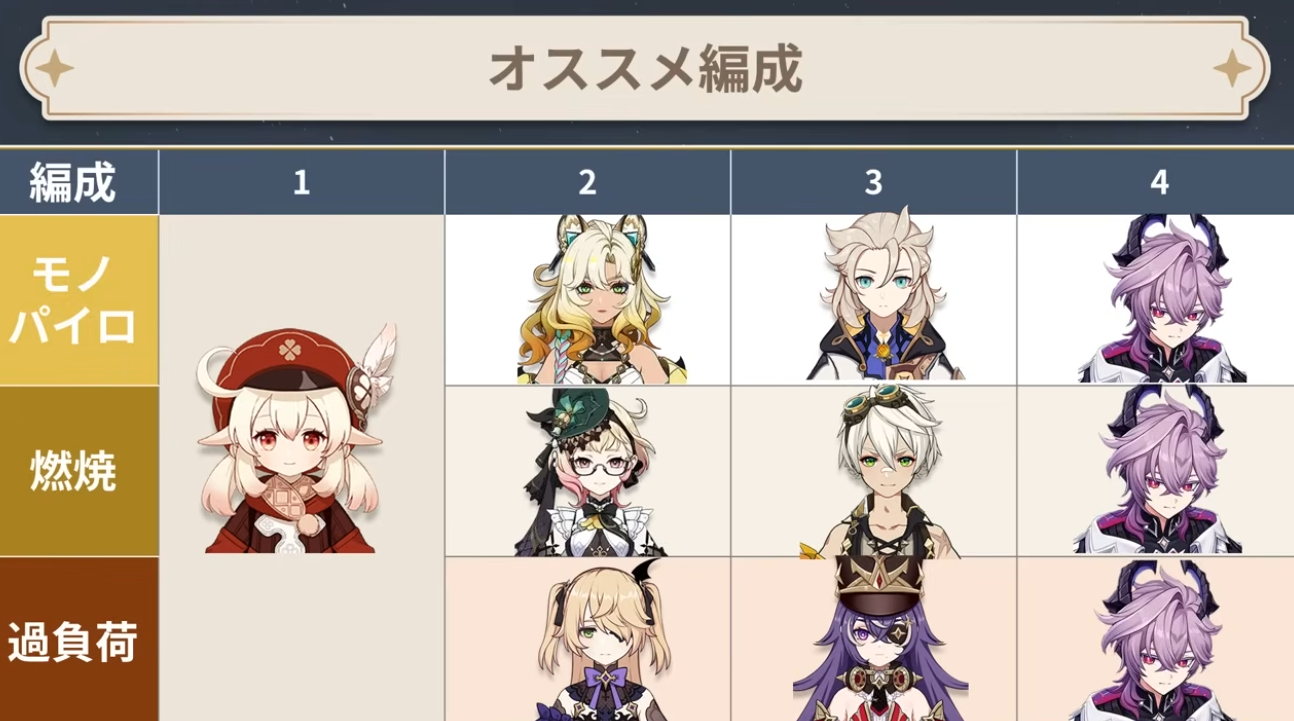1294x721 pixels.
Task: Select the 燃焼 row label
Action: pos(79,471)
